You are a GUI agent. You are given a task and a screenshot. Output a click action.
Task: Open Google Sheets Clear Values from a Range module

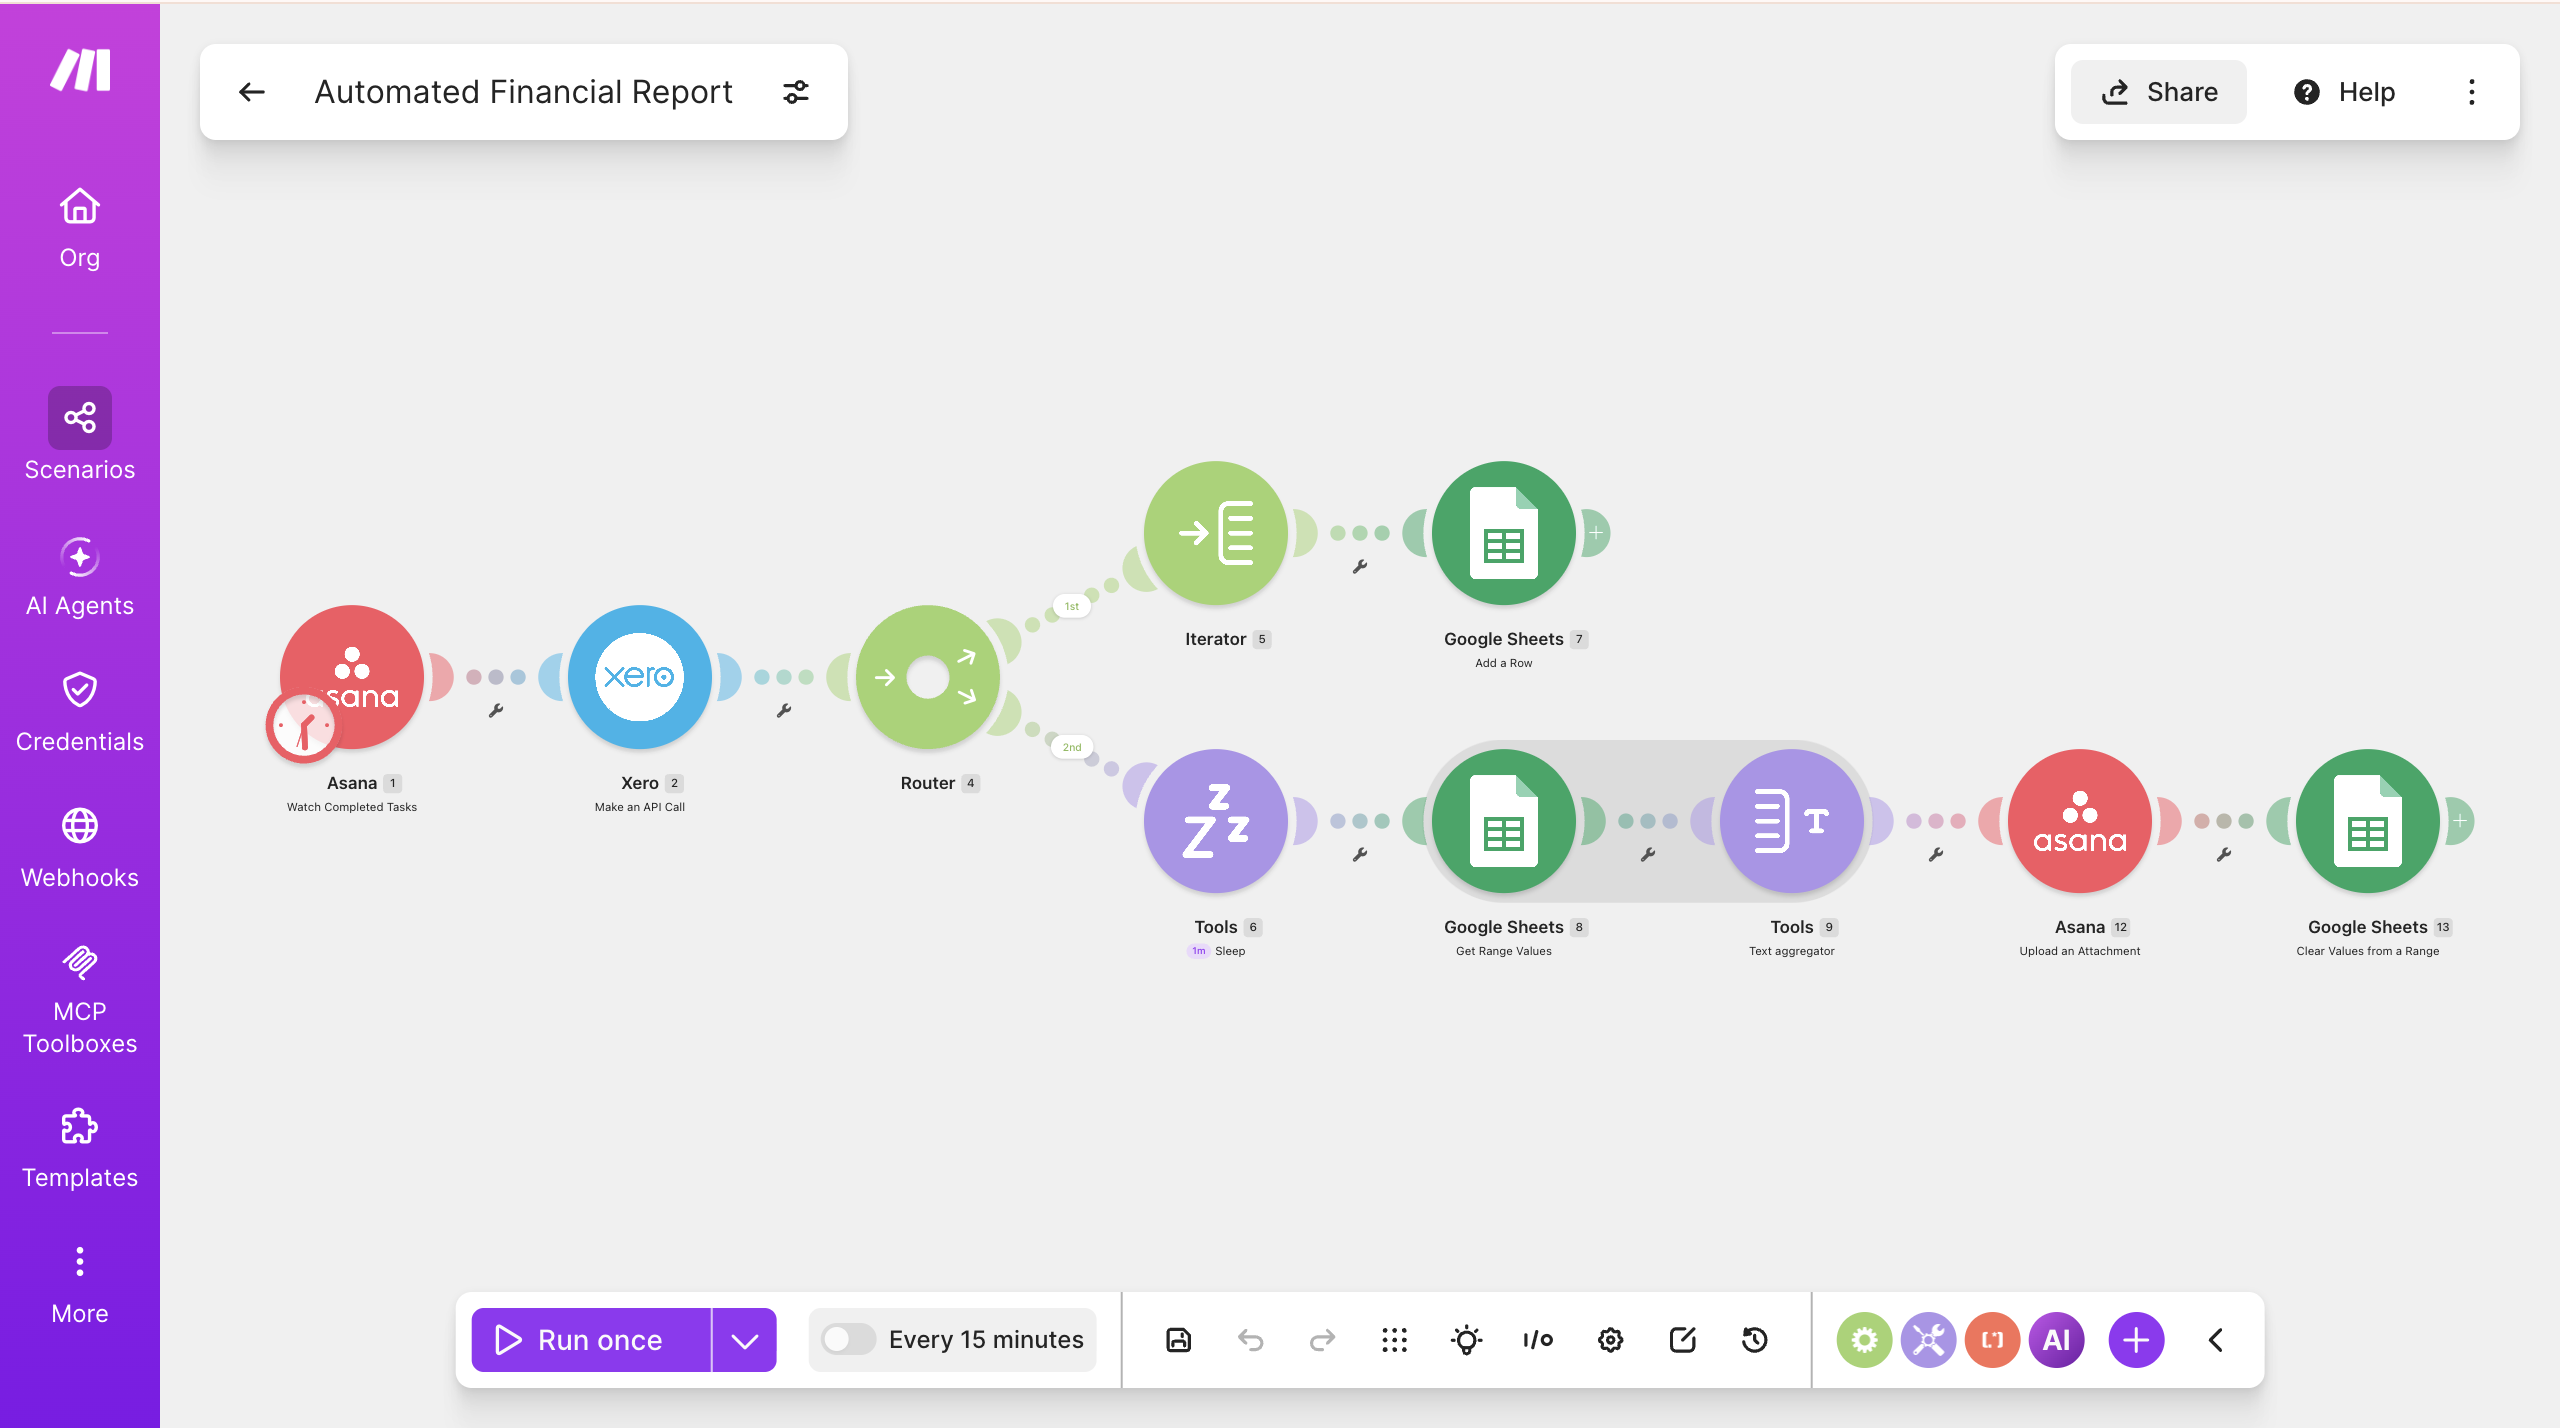(2368, 821)
